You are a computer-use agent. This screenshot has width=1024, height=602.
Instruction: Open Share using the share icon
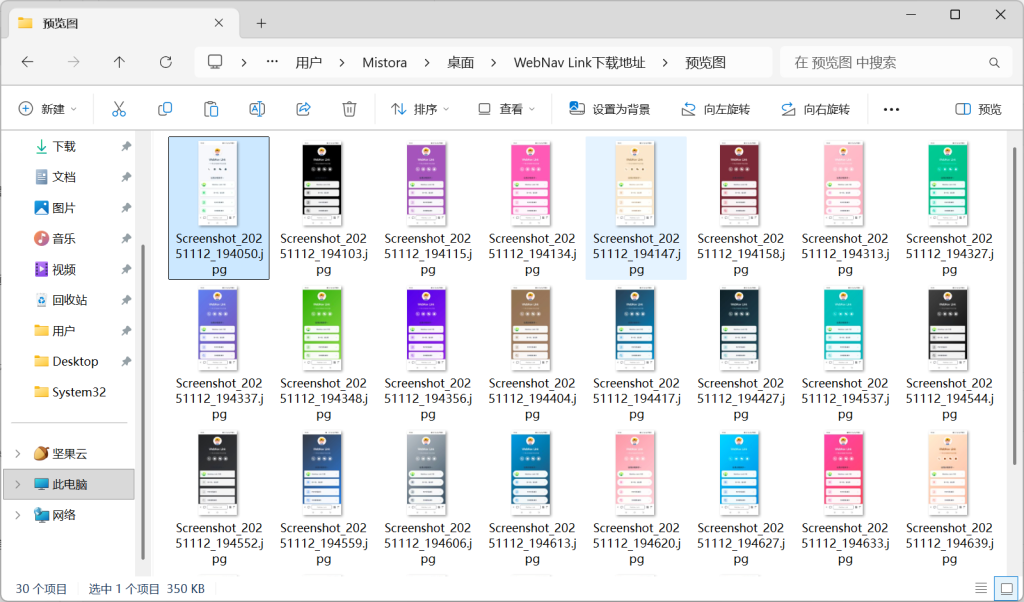pyautogui.click(x=303, y=108)
